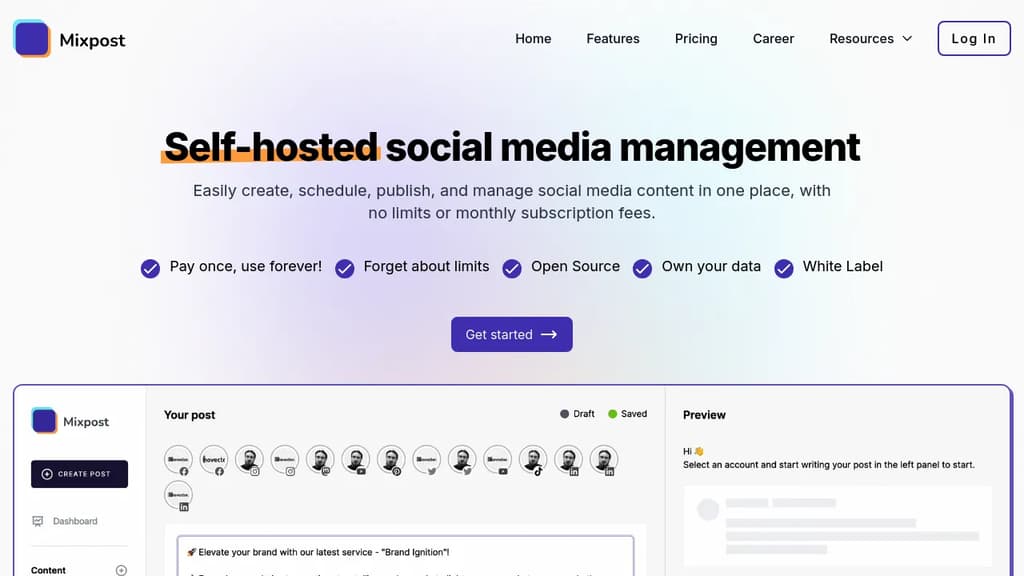1024x576 pixels.
Task: Select the YouTube channel avatar
Action: [x=355, y=460]
